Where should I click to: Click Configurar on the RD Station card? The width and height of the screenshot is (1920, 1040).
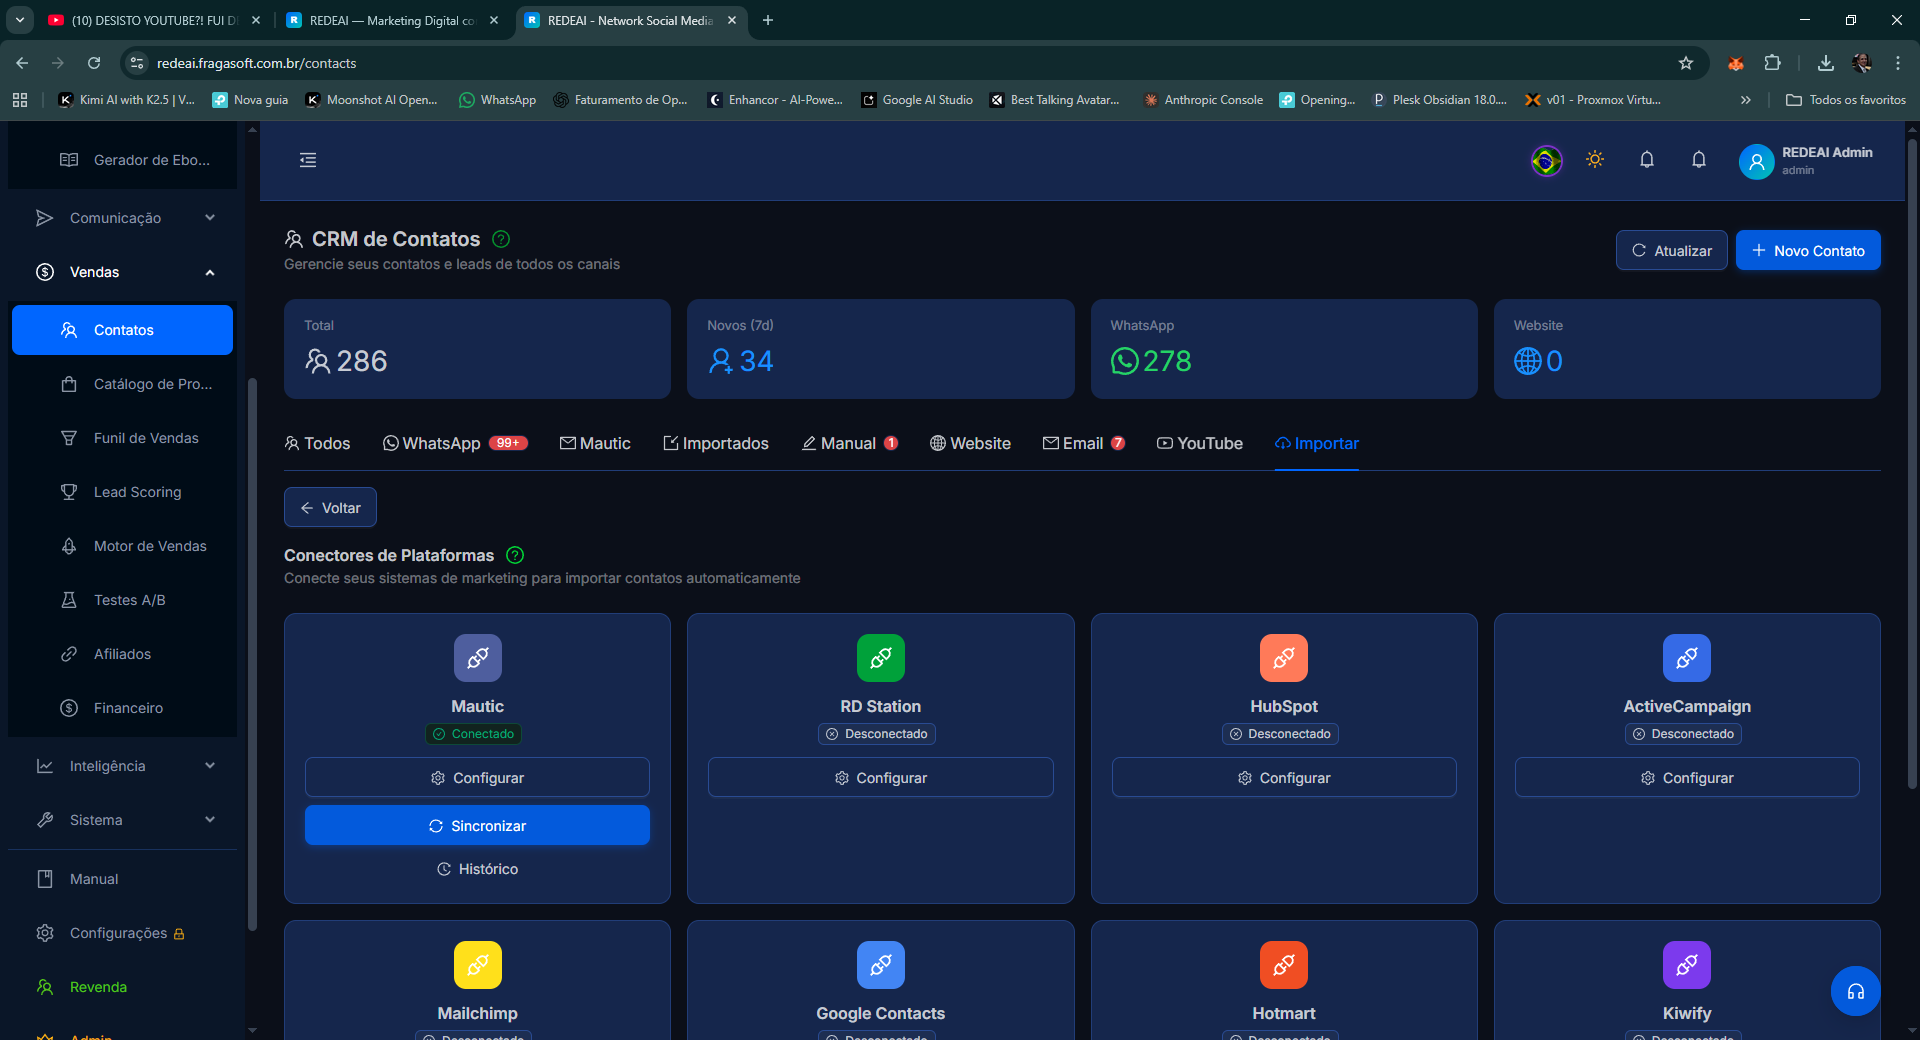pos(881,777)
